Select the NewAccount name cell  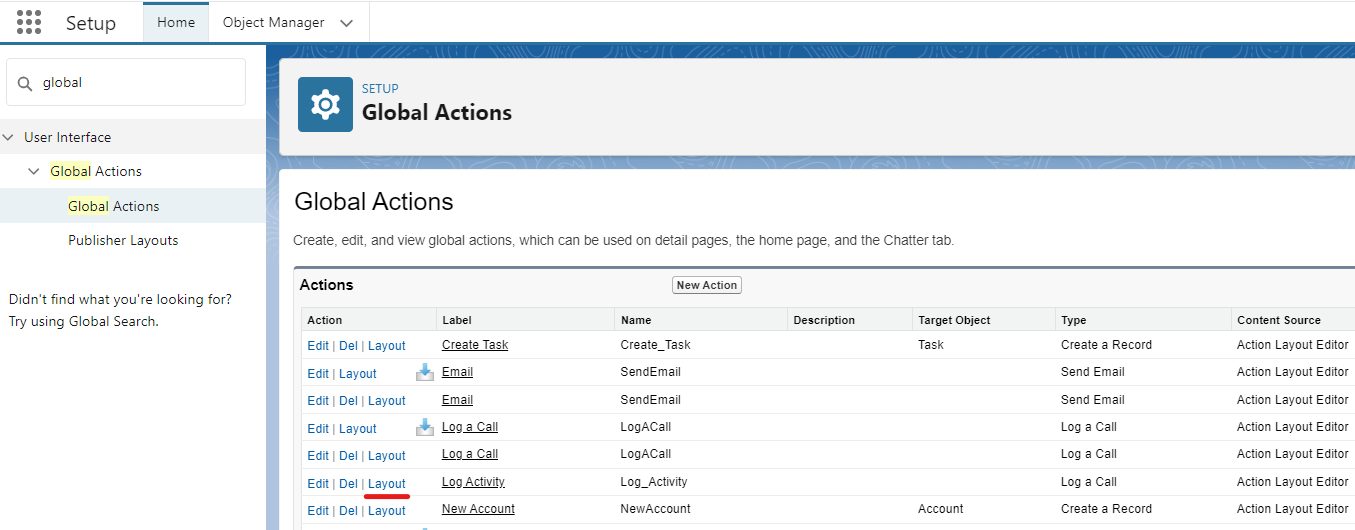coord(656,509)
